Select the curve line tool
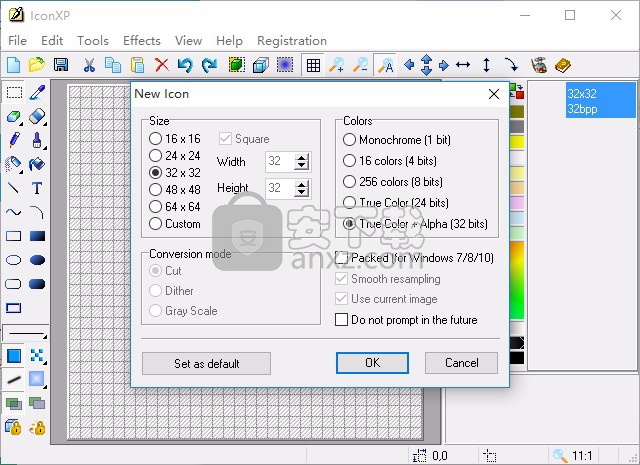This screenshot has height=465, width=640. tap(14, 212)
